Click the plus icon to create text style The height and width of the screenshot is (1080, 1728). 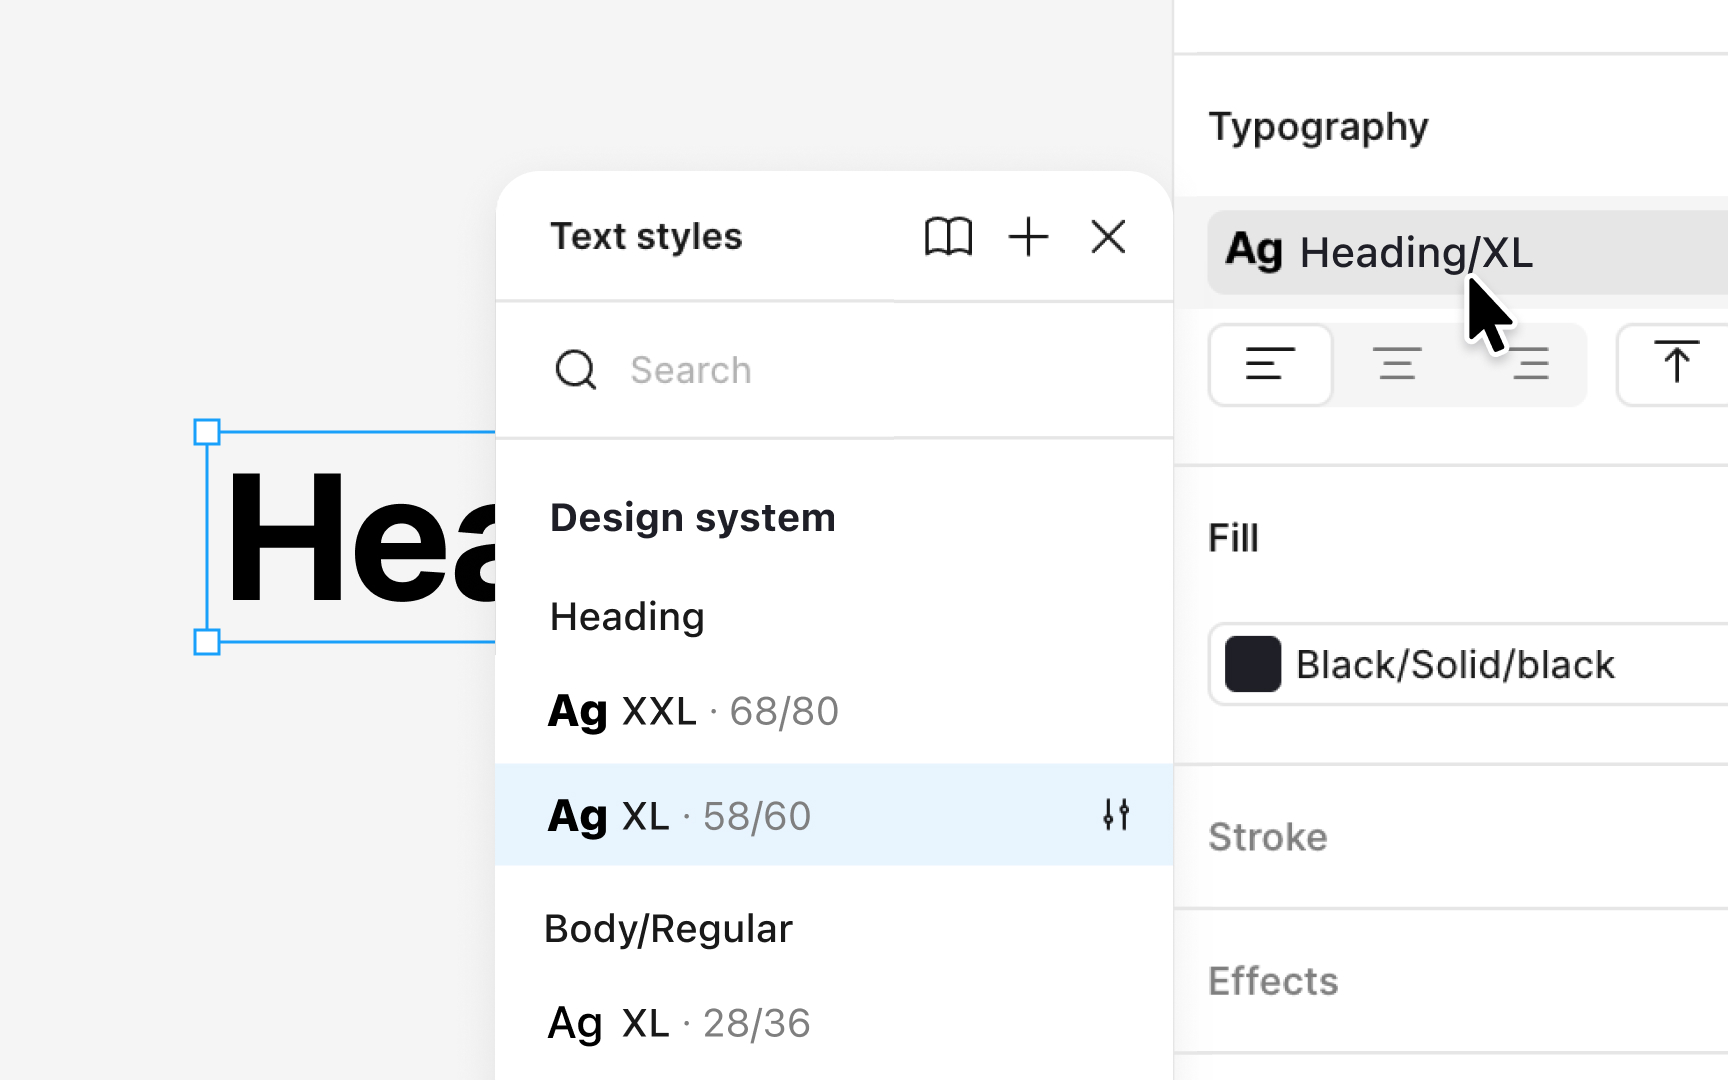[x=1028, y=237]
